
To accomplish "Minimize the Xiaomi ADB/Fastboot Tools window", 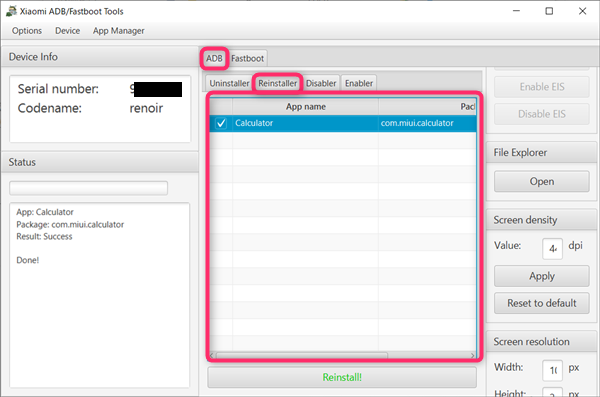I will point(516,11).
